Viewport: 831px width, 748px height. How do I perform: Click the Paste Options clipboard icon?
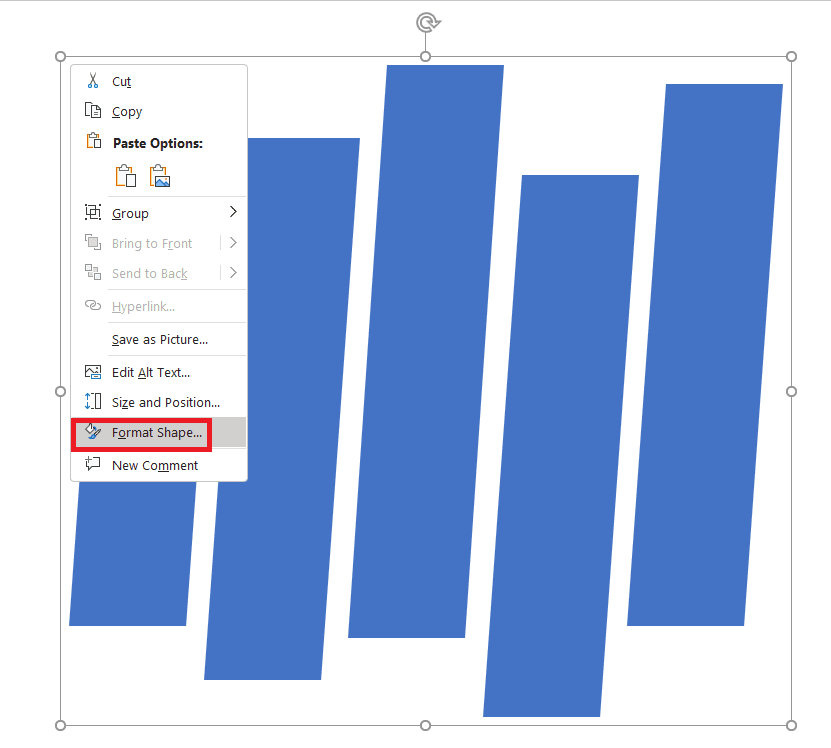[x=93, y=141]
